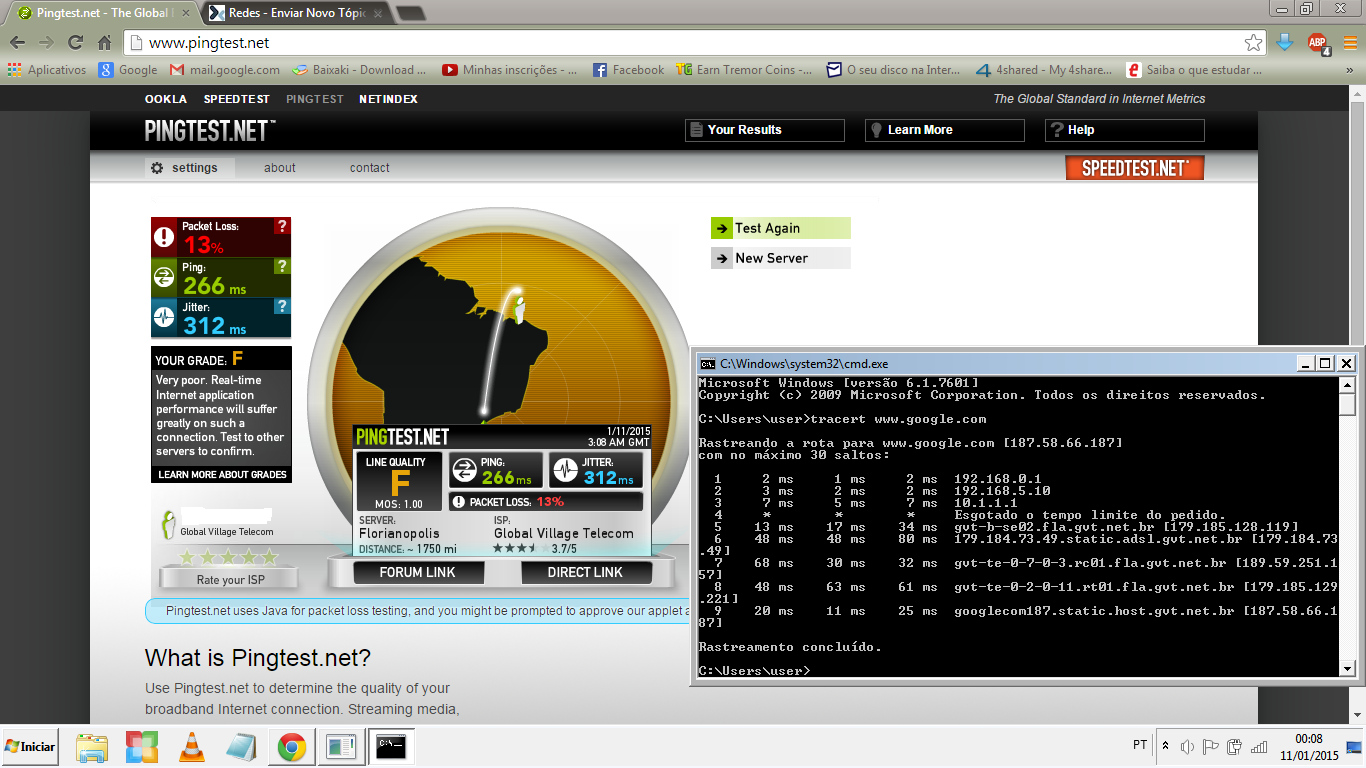1366x768 pixels.
Task: Click the Your Results button
Action: coord(765,130)
